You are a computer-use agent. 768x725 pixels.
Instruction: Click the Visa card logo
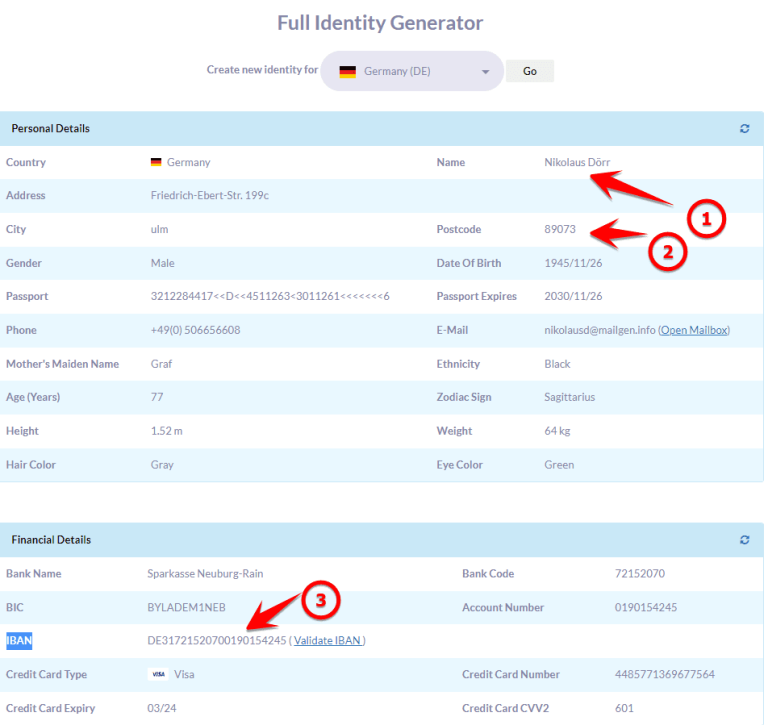(158, 675)
